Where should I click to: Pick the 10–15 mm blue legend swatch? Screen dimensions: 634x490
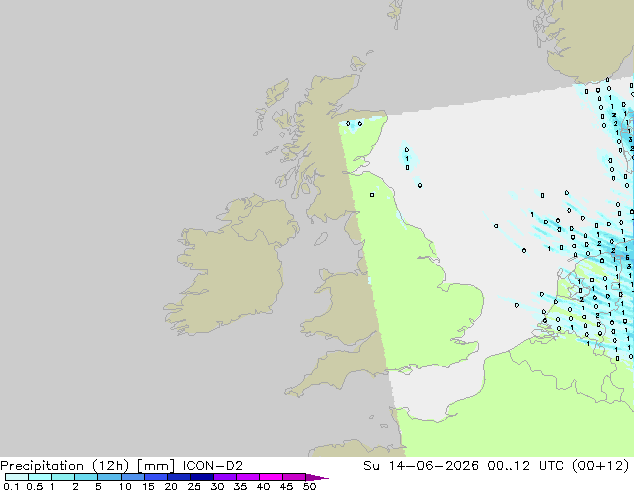click(133, 477)
